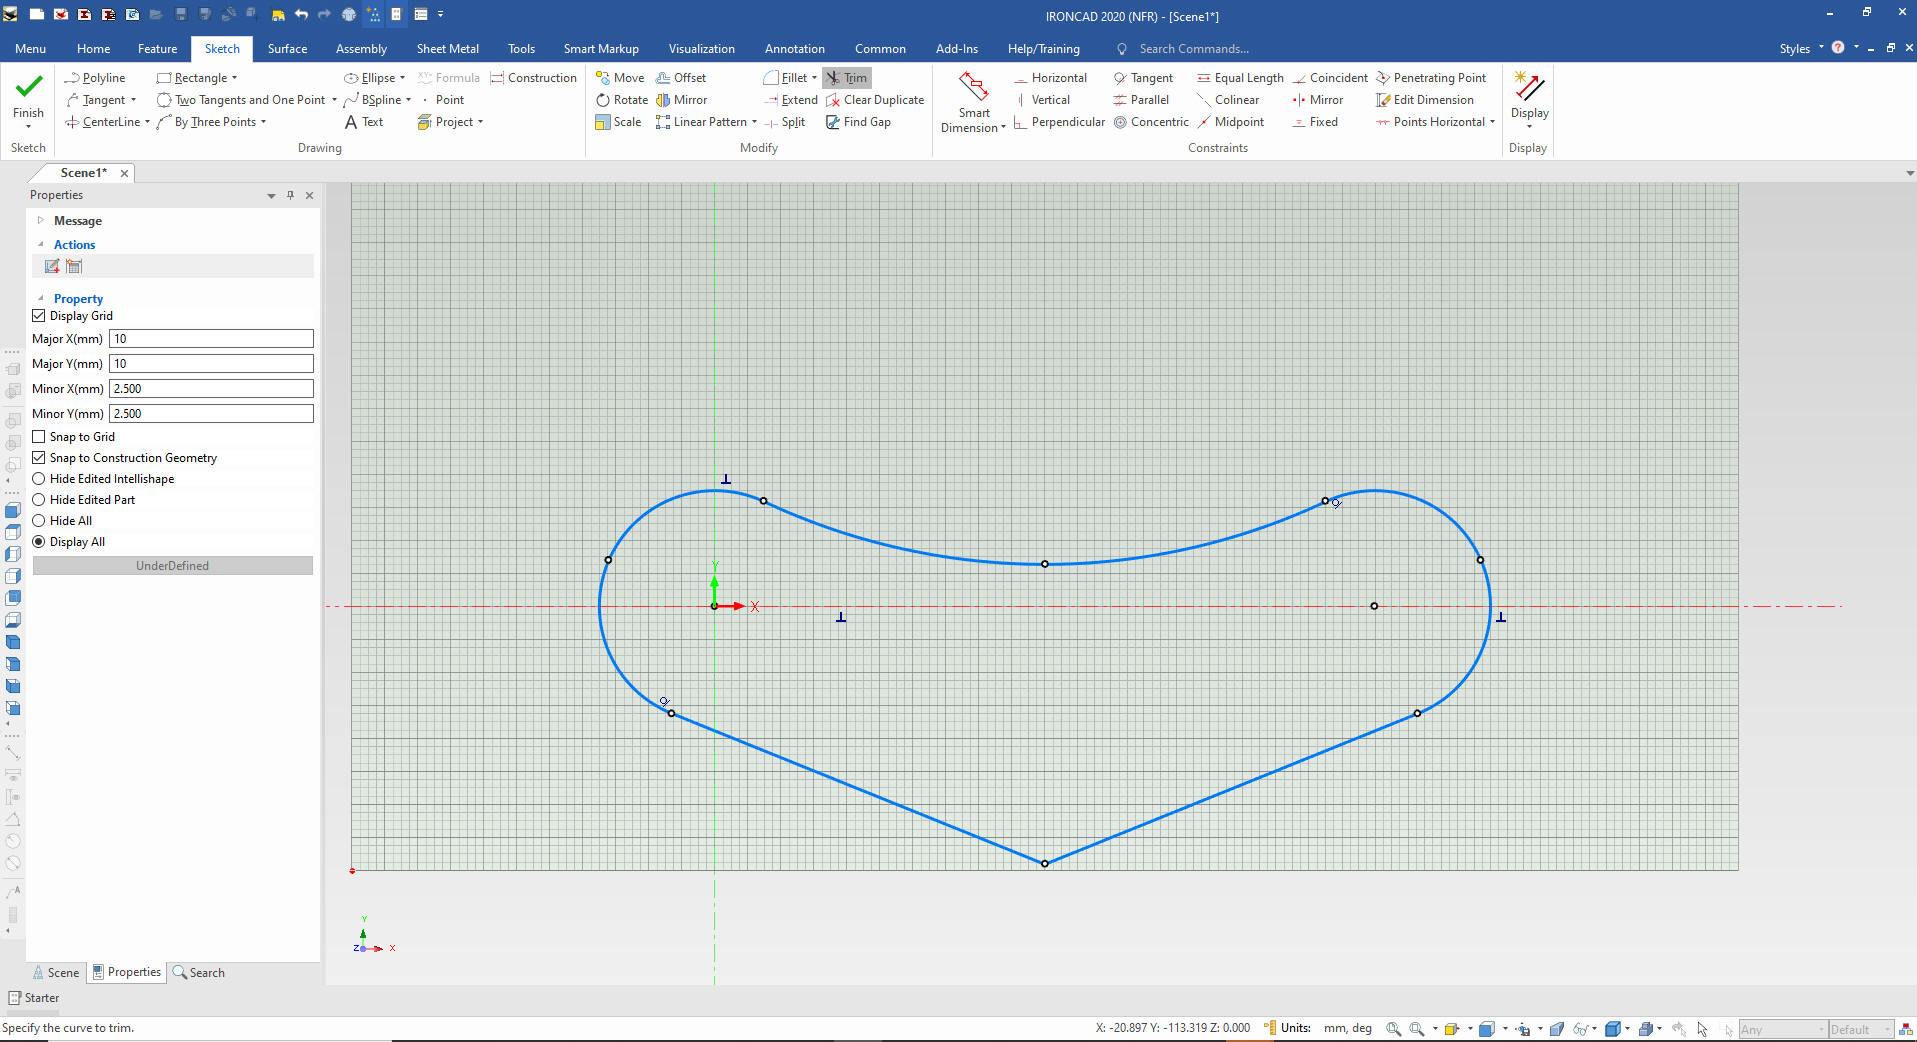Apply the Concentric constraint

(1151, 122)
